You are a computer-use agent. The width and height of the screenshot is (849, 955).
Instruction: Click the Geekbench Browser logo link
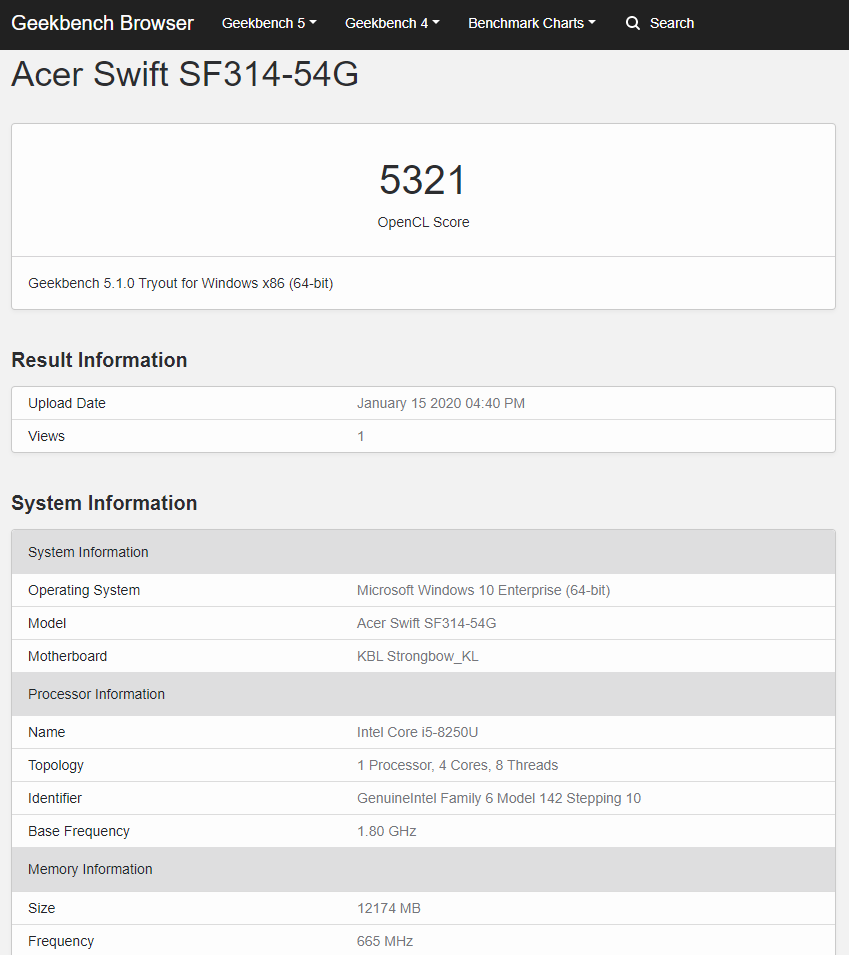coord(102,23)
